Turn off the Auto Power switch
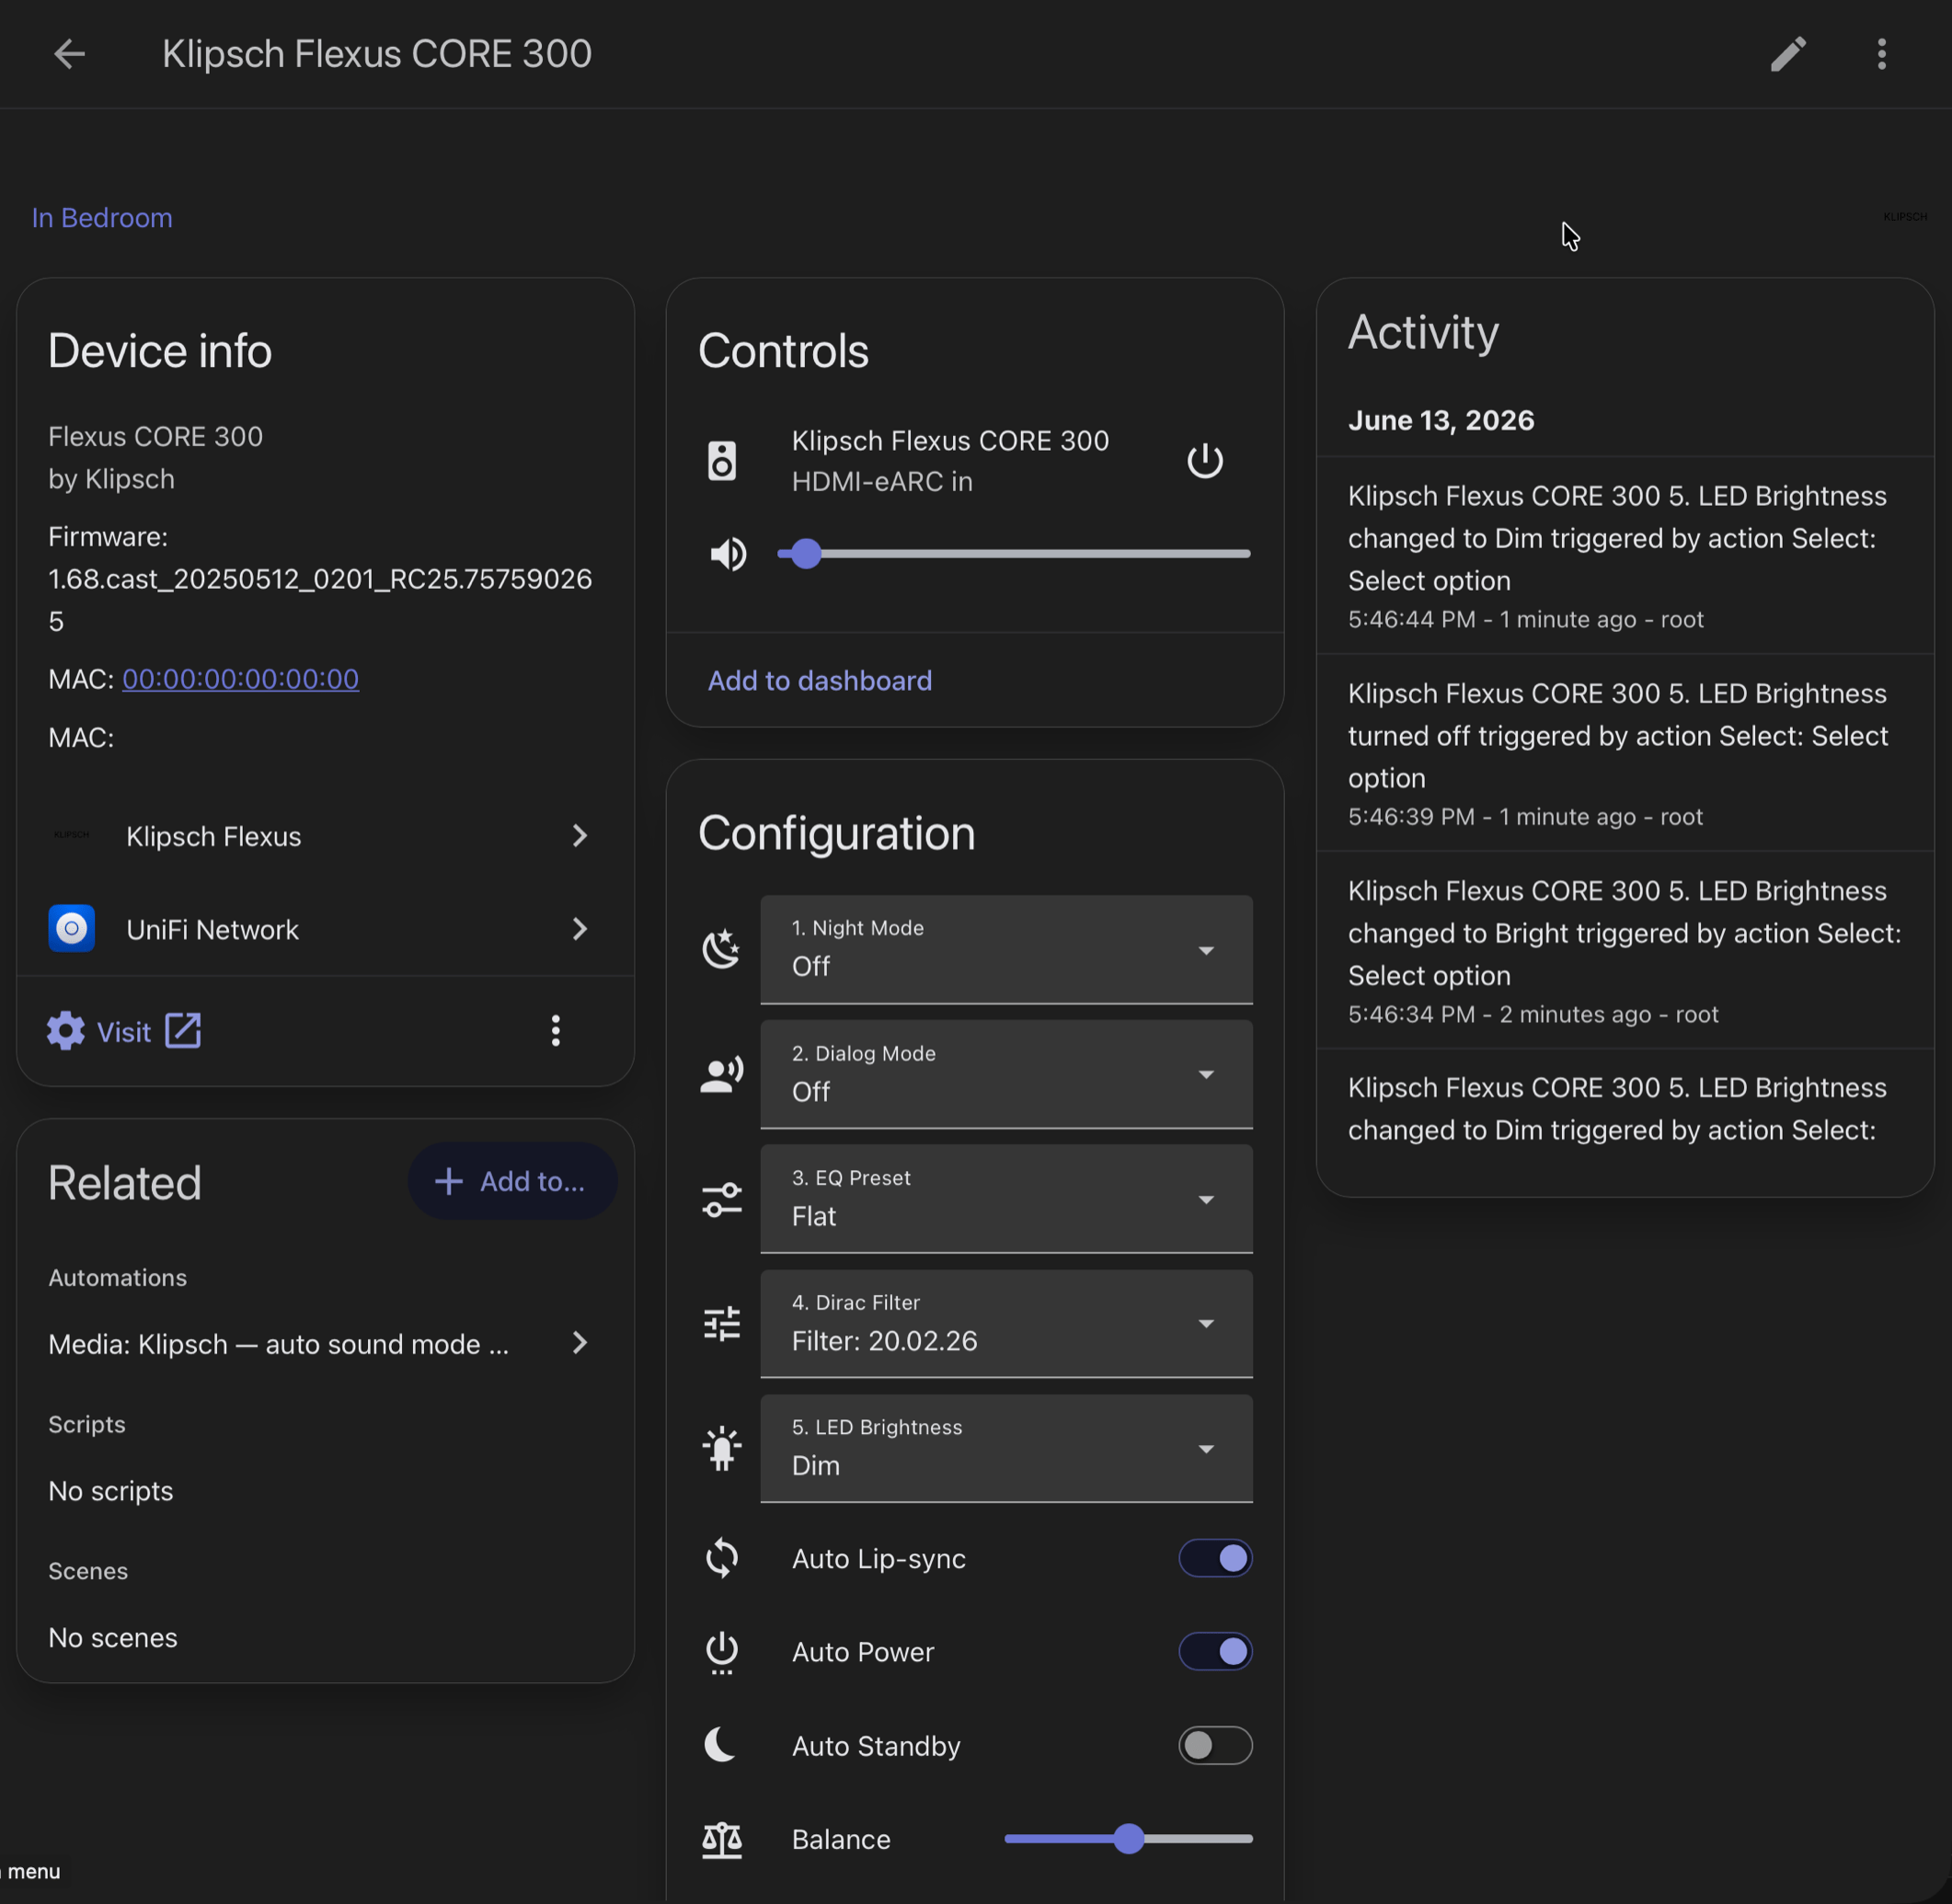 coord(1215,1652)
